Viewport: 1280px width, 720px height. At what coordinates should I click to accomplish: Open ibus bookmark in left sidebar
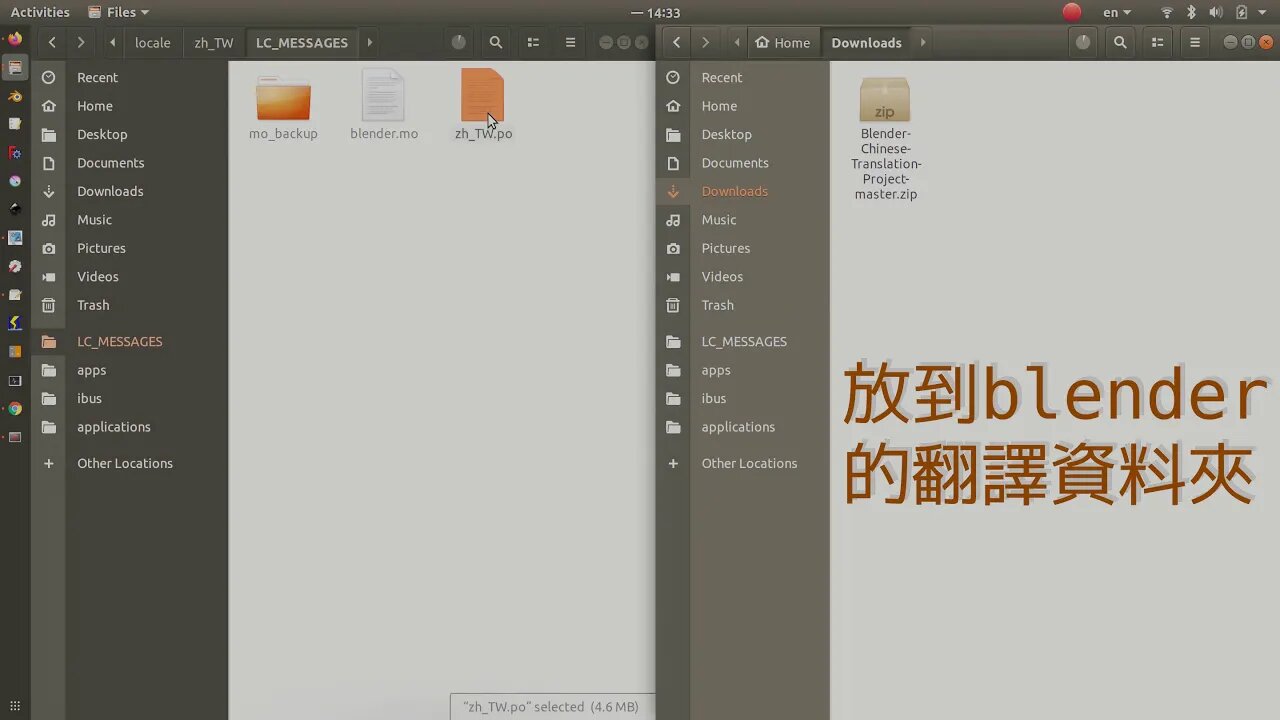pyautogui.click(x=130, y=398)
